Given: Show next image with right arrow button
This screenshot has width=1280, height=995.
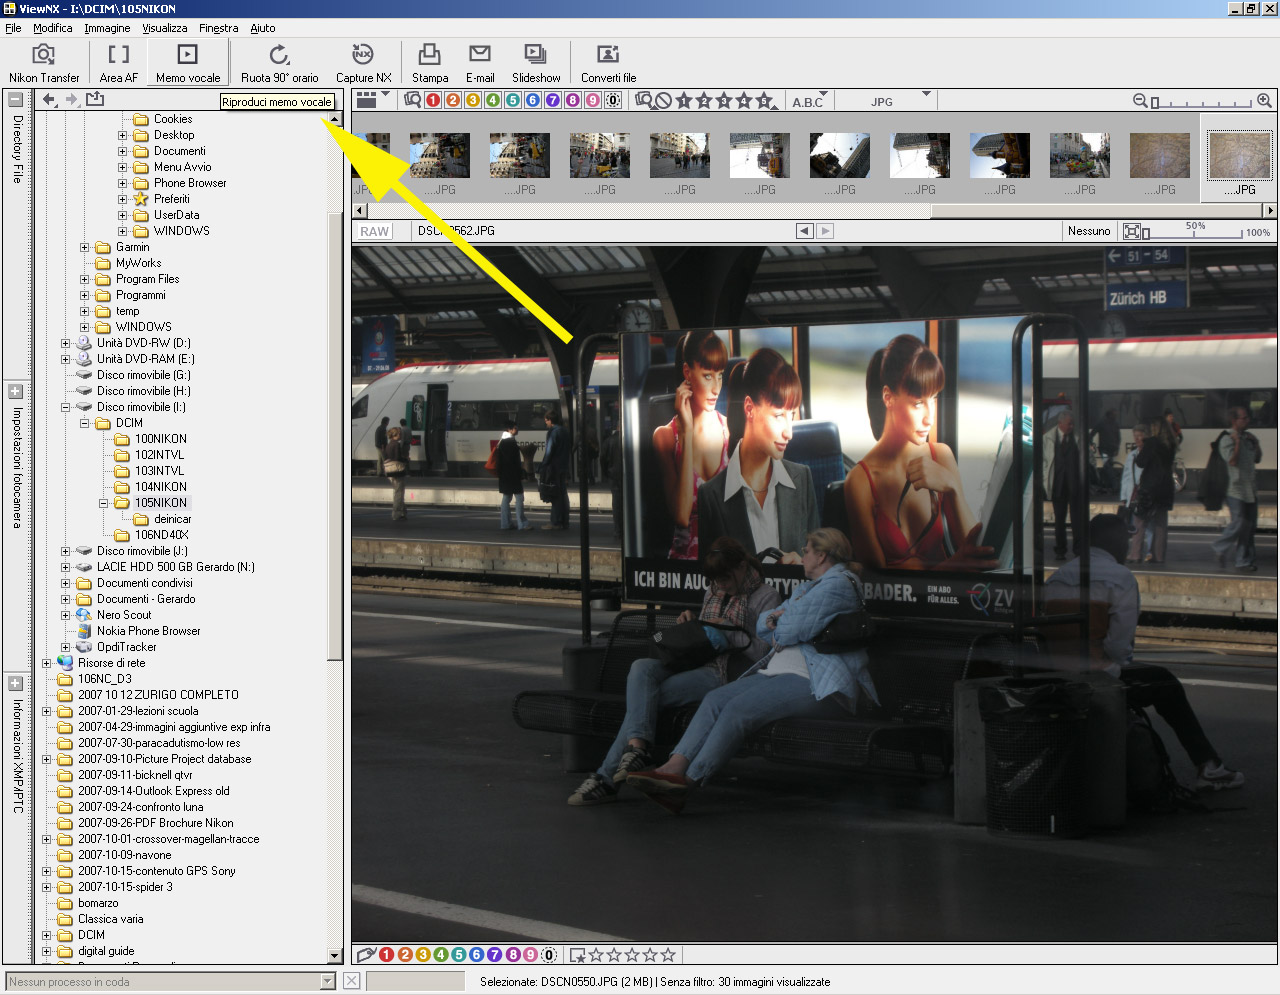Looking at the screenshot, I should [x=825, y=231].
